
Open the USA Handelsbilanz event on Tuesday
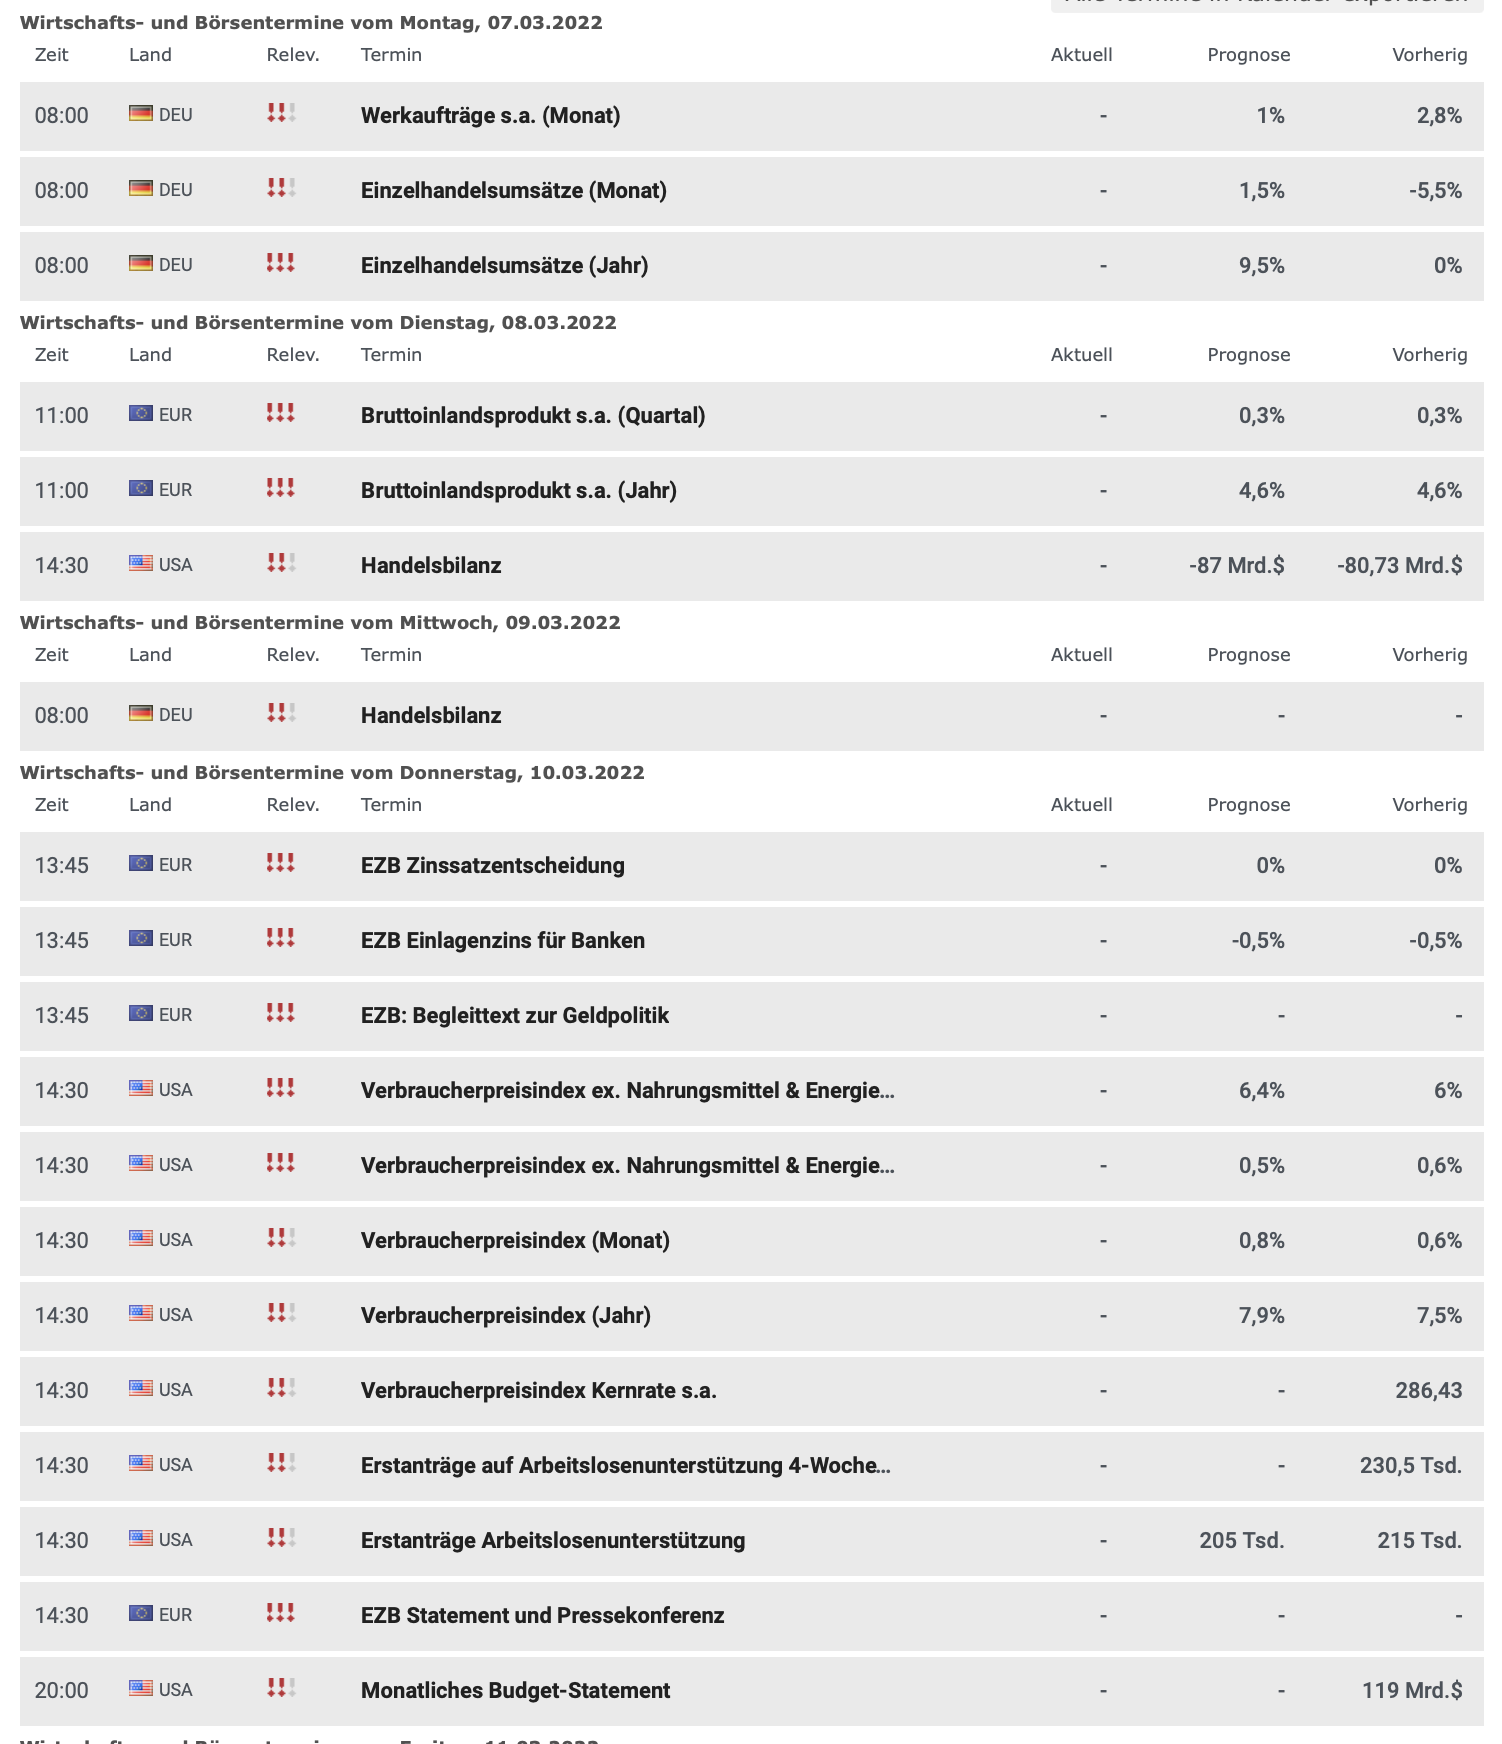431,565
